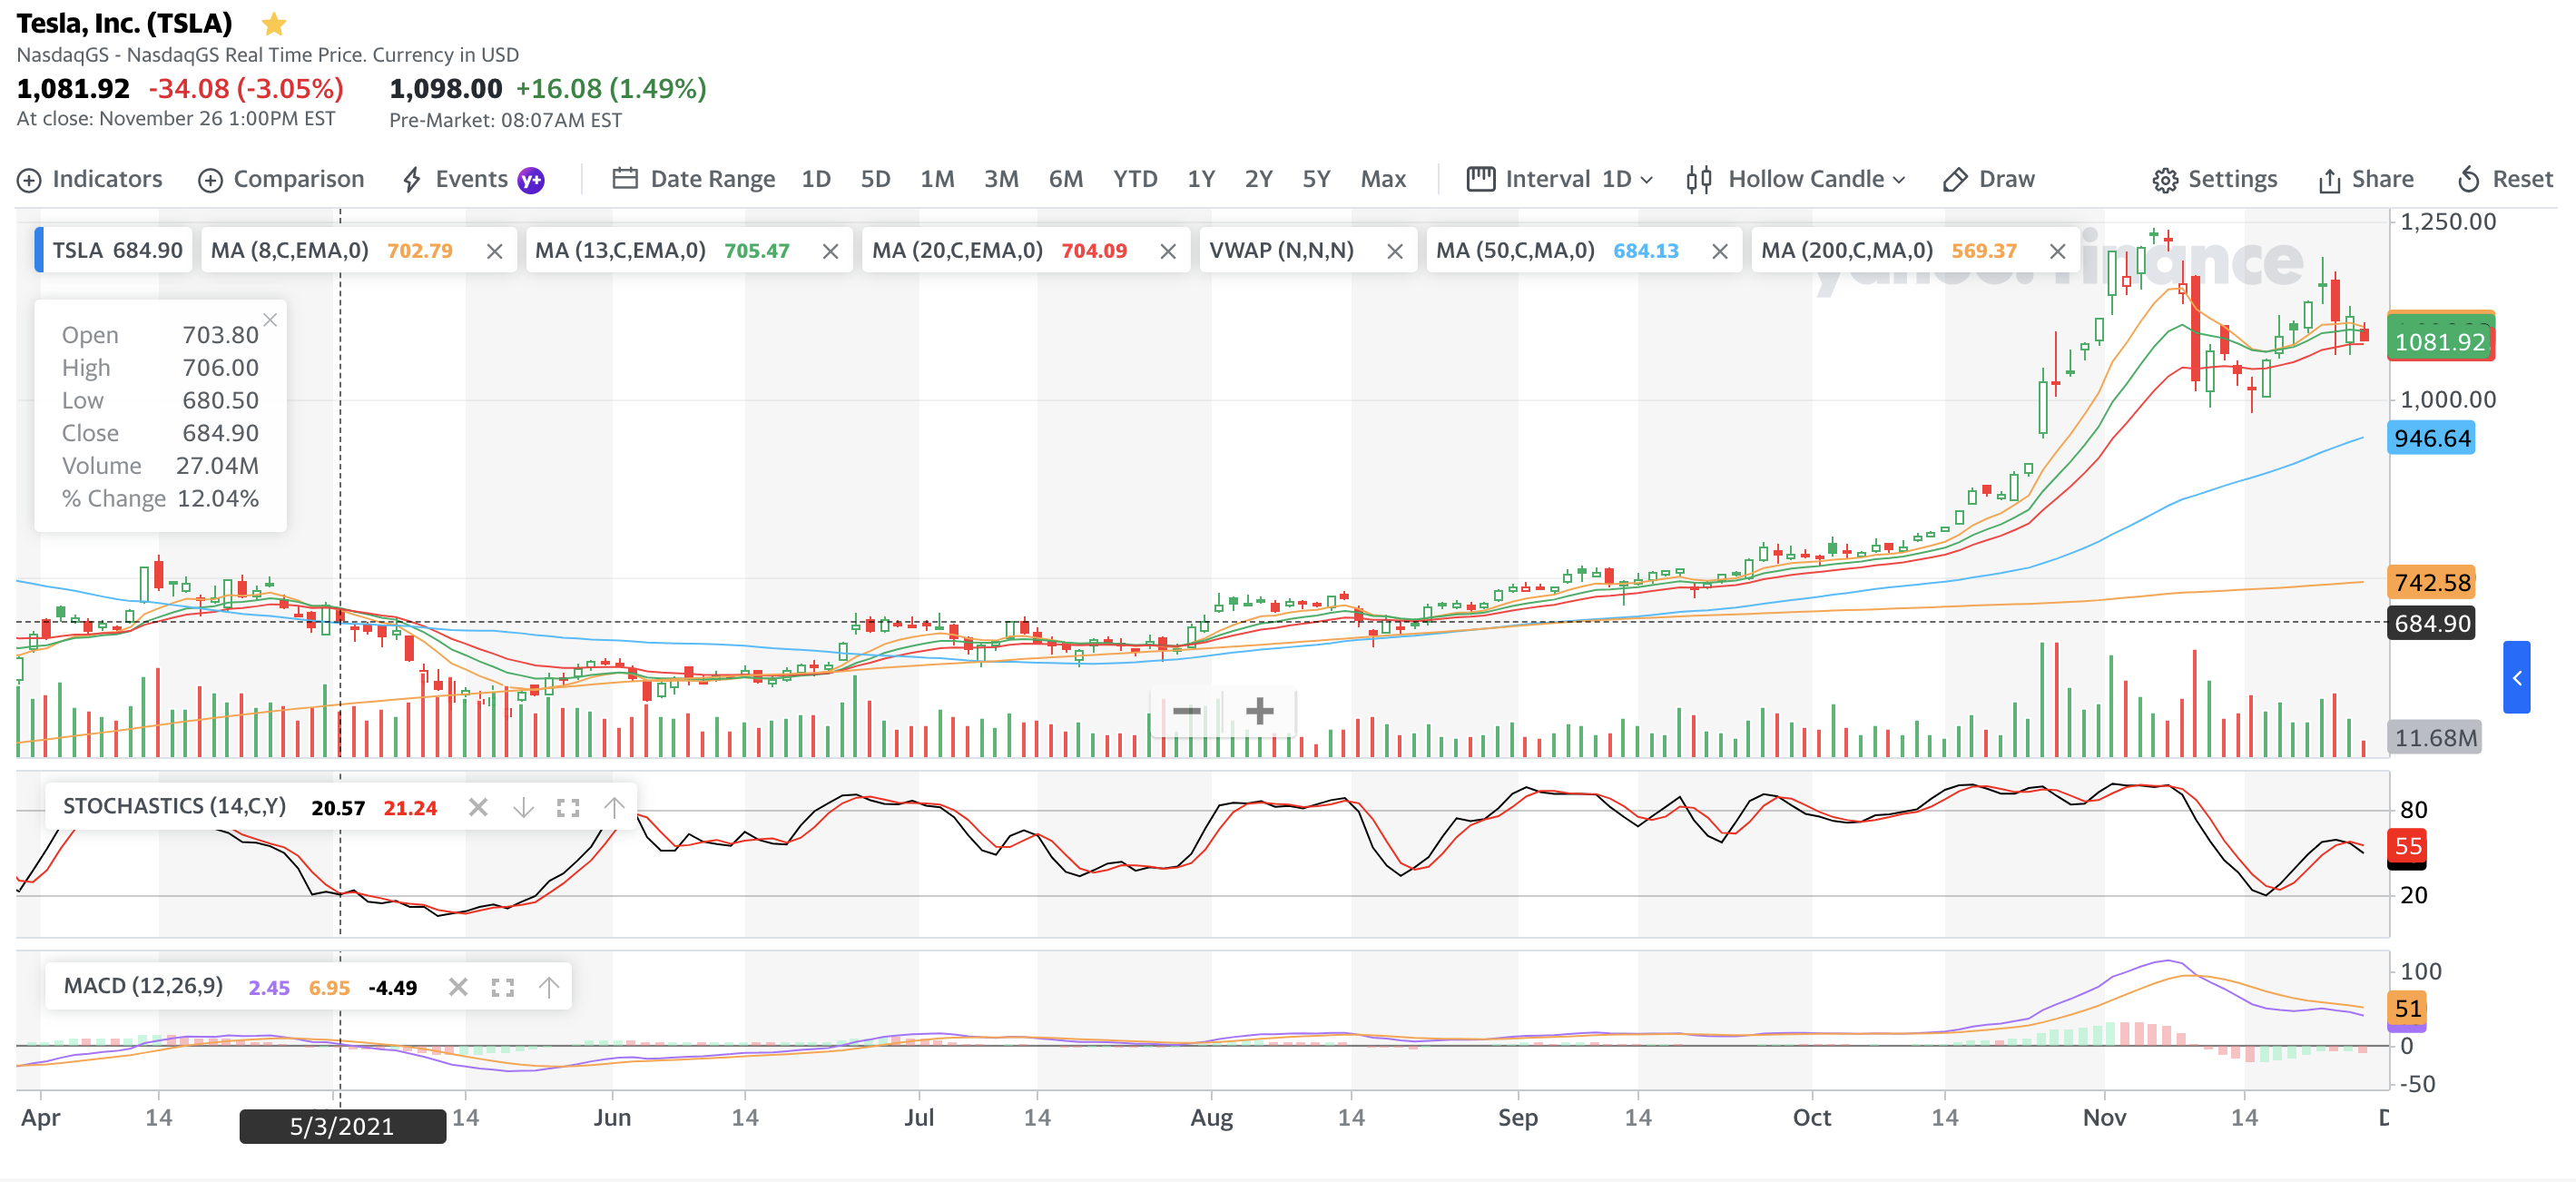Remove the MACD panel

tap(458, 987)
